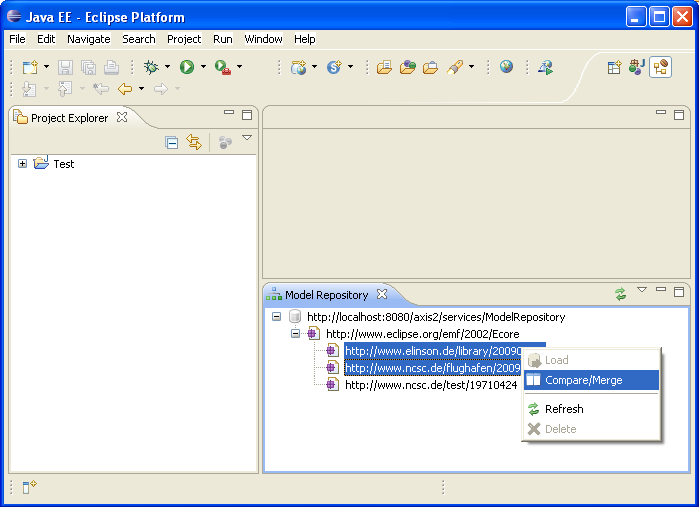Select the Test project in Project Explorer
Screen dimensions: 699x507
point(64,164)
